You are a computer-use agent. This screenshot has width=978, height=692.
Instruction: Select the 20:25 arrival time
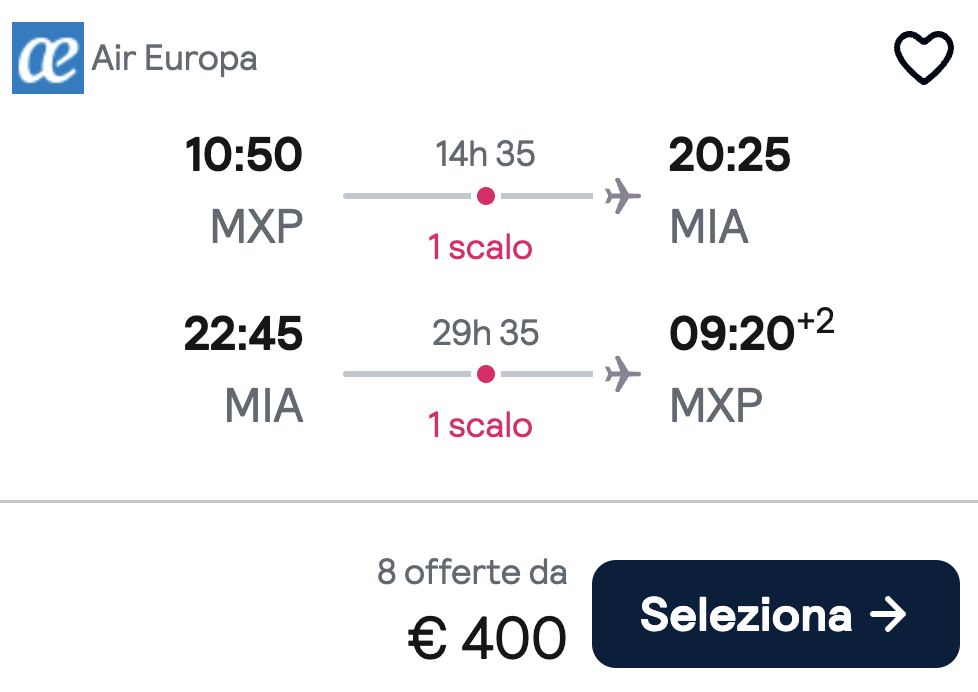729,154
